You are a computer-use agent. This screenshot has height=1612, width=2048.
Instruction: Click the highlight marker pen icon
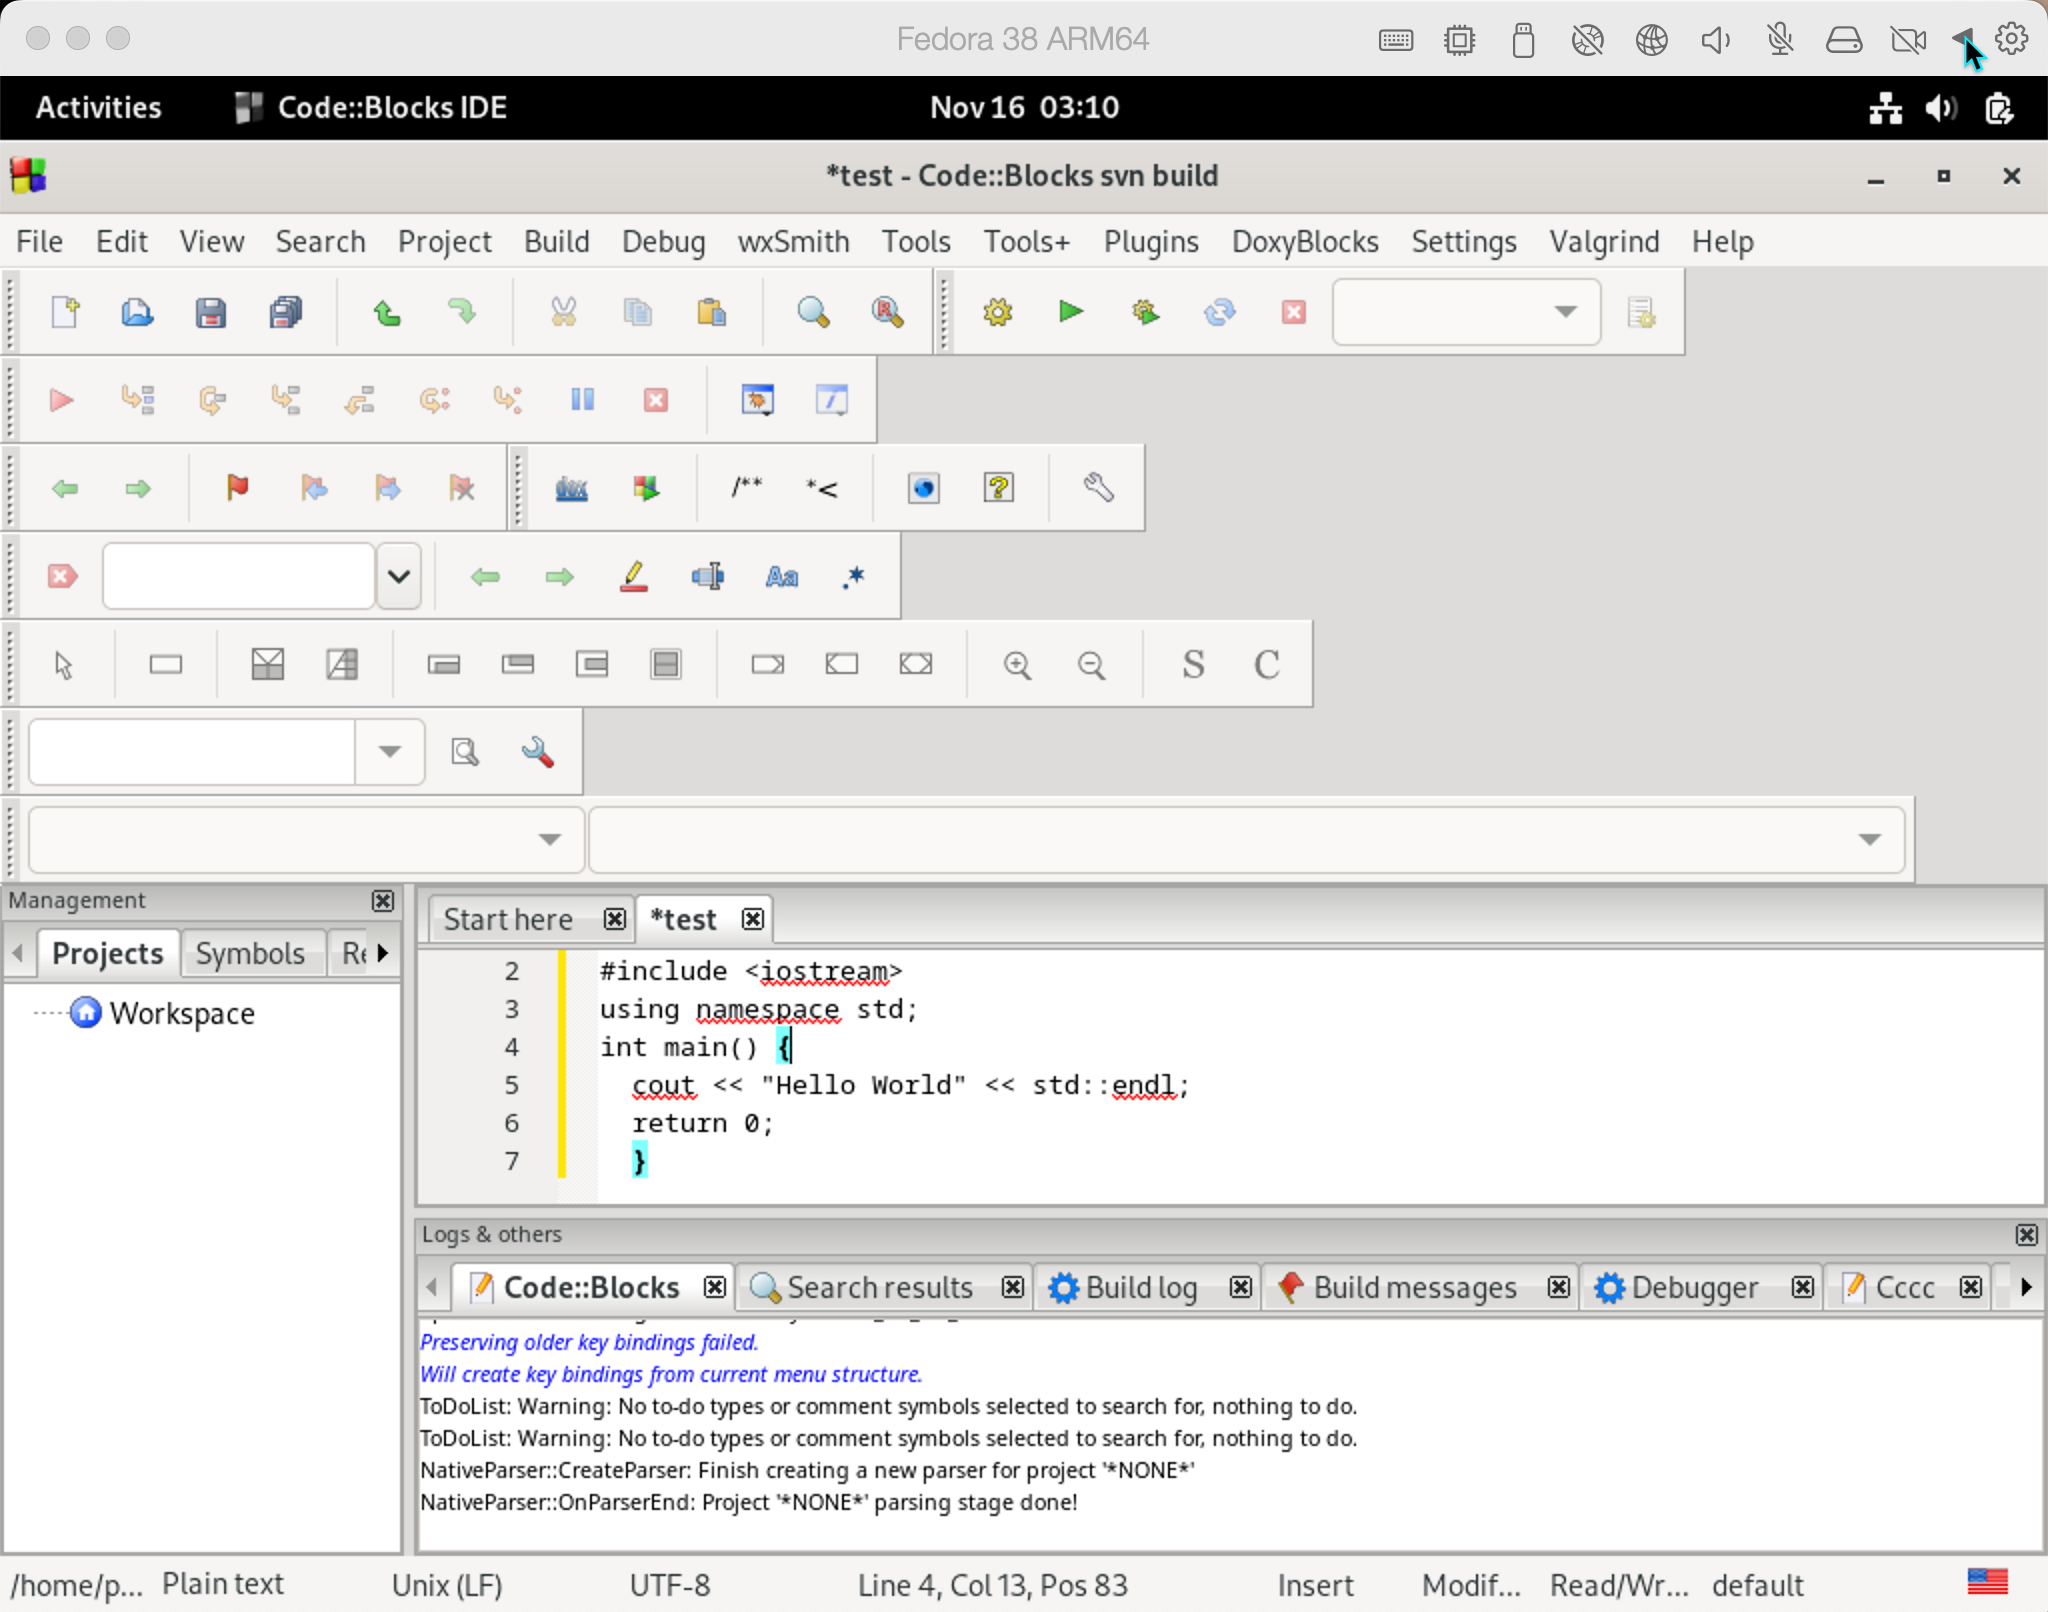click(x=633, y=576)
